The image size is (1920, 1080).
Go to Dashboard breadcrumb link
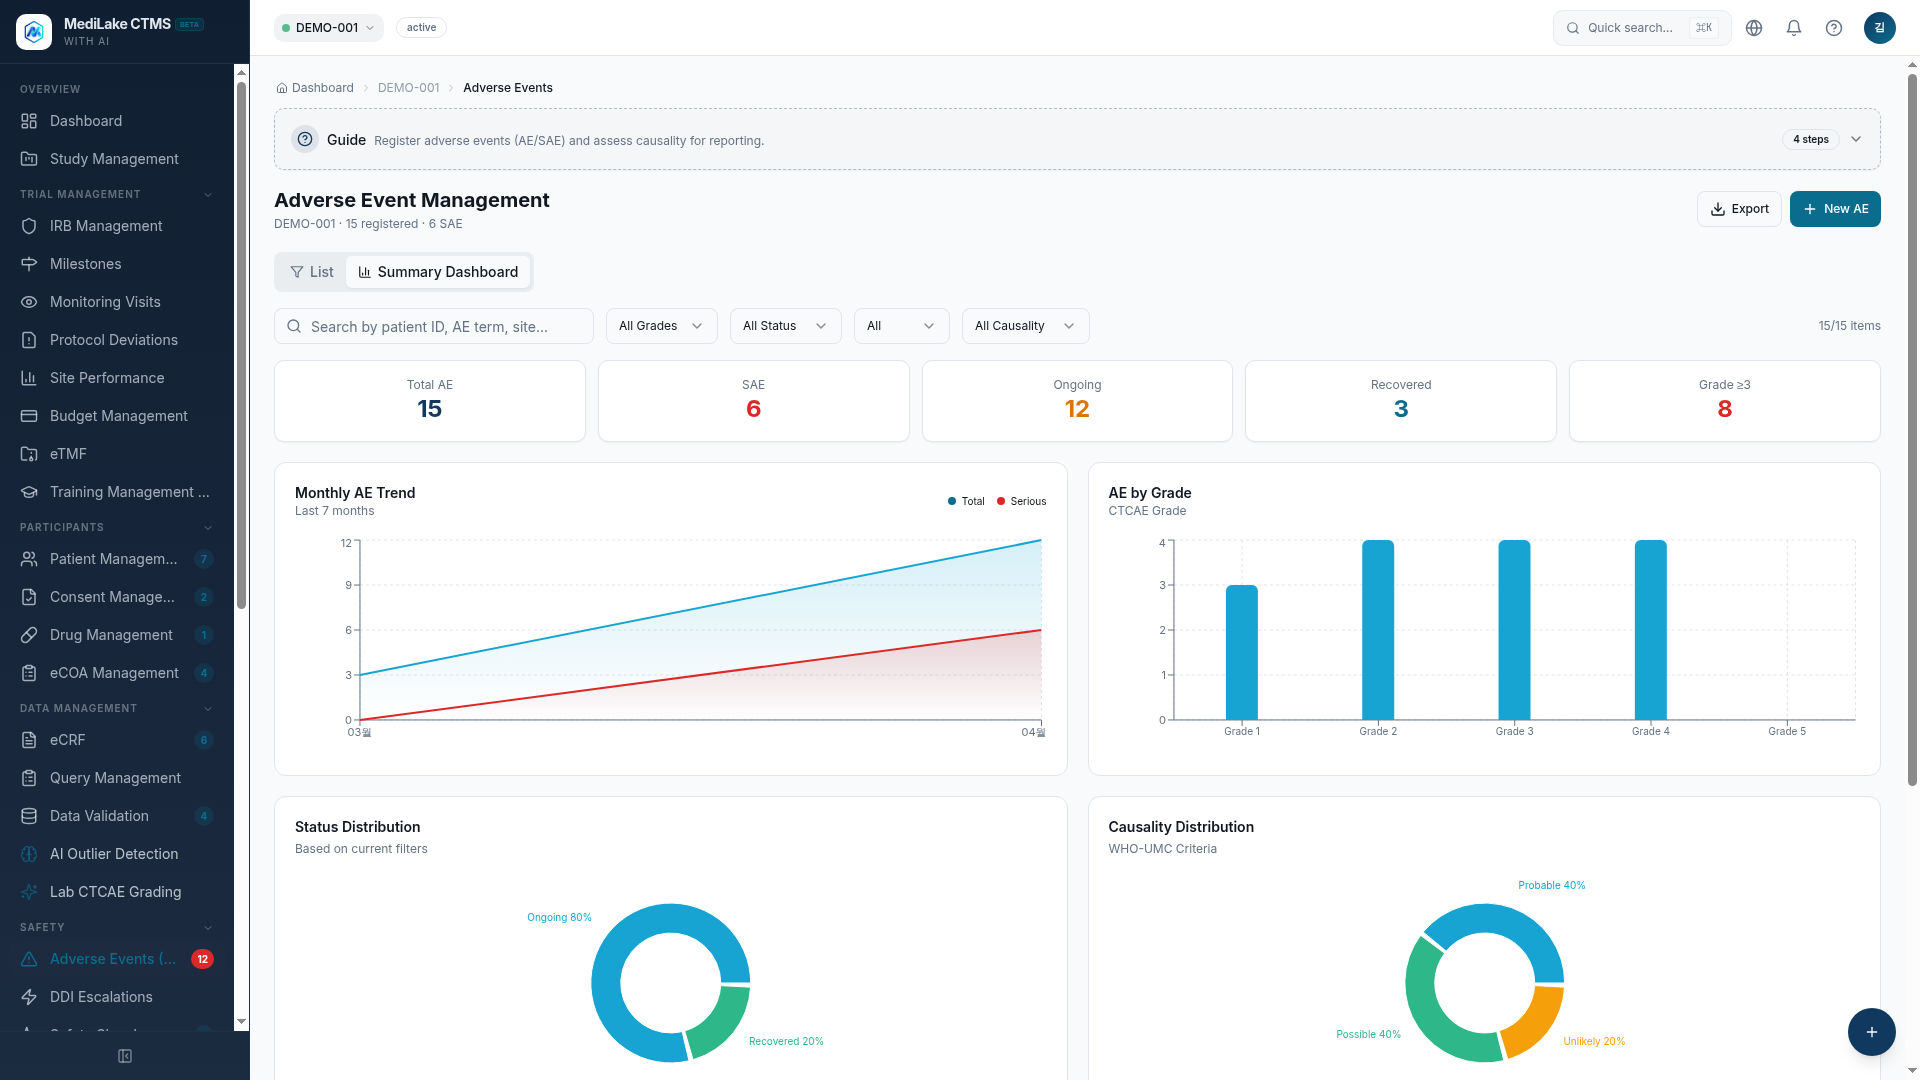point(315,88)
